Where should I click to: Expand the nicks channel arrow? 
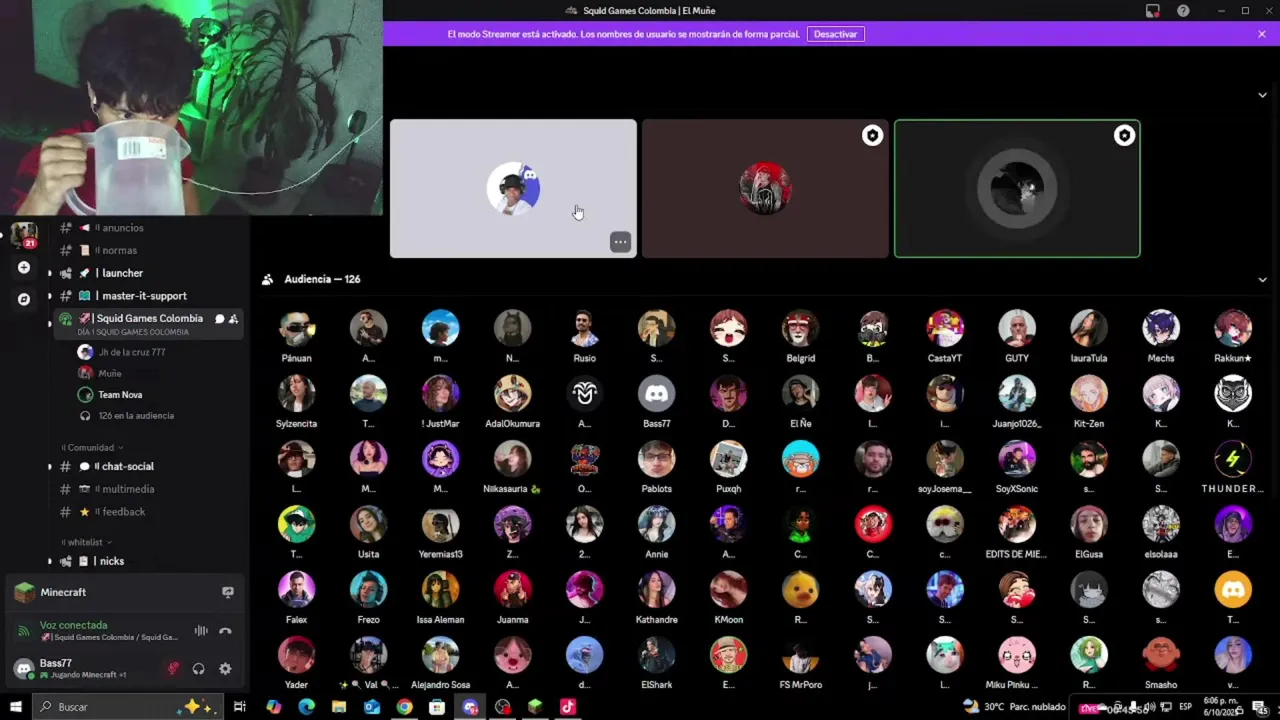coord(50,562)
